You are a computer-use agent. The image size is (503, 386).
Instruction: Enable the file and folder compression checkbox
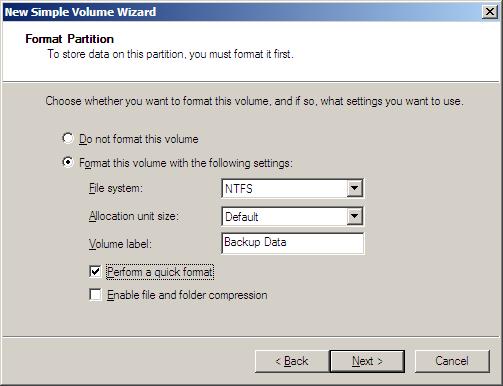[95, 295]
